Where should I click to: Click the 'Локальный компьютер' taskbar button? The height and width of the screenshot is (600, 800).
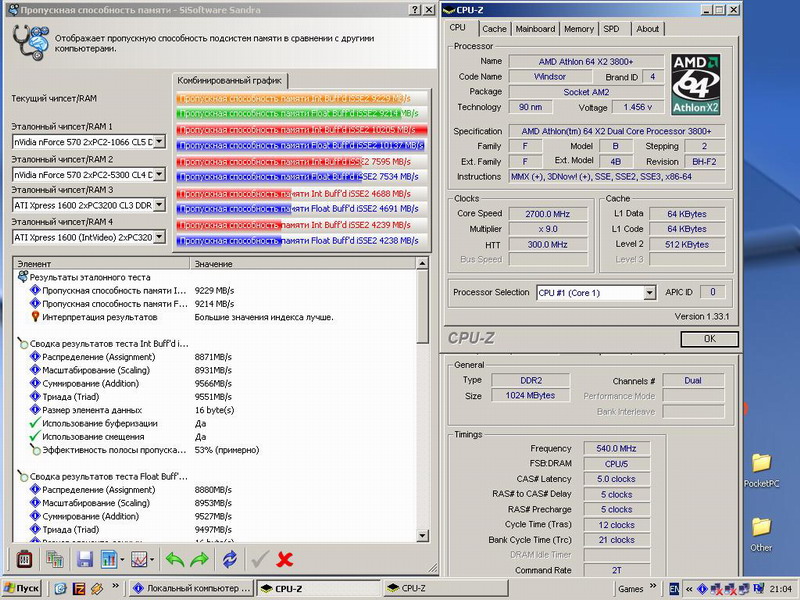192,588
